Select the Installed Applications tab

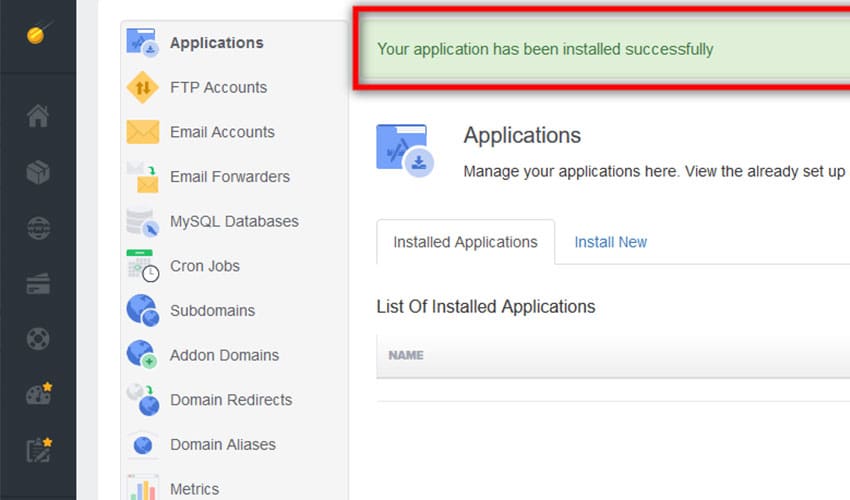pyautogui.click(x=465, y=242)
